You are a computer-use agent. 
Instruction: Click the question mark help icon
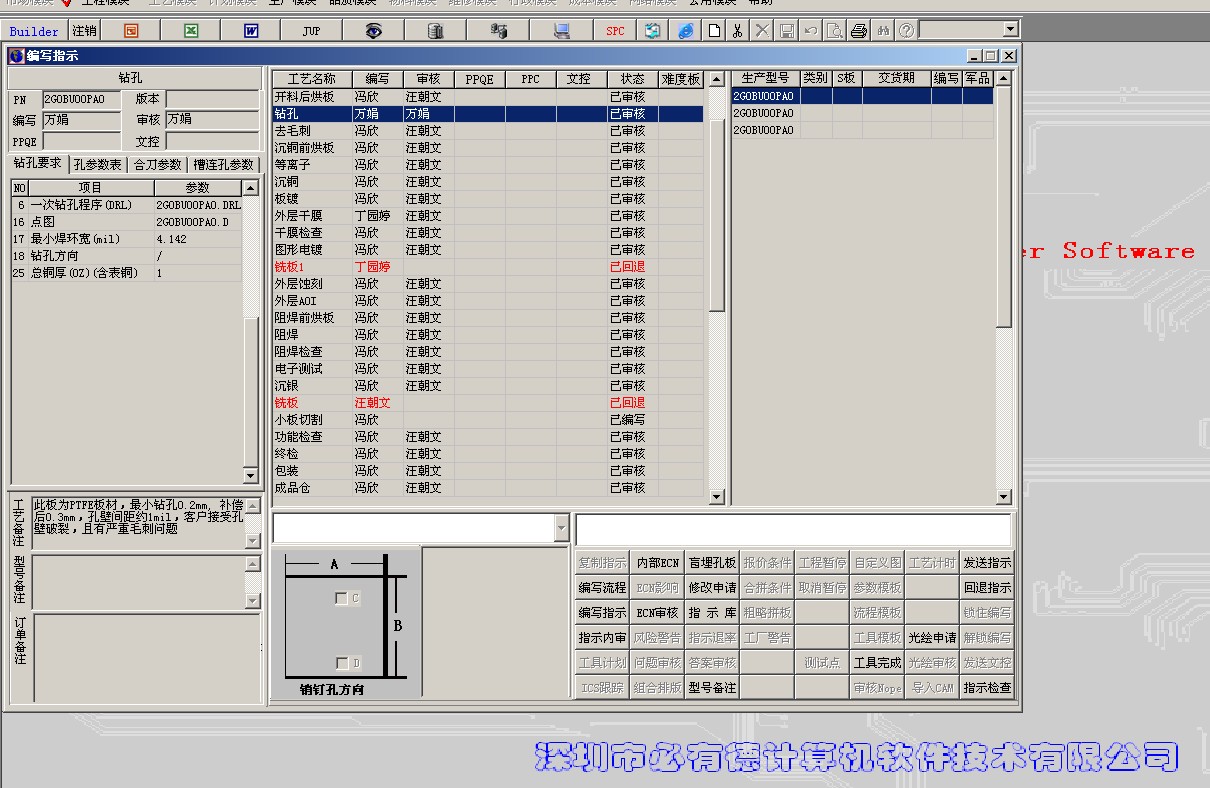click(x=906, y=31)
